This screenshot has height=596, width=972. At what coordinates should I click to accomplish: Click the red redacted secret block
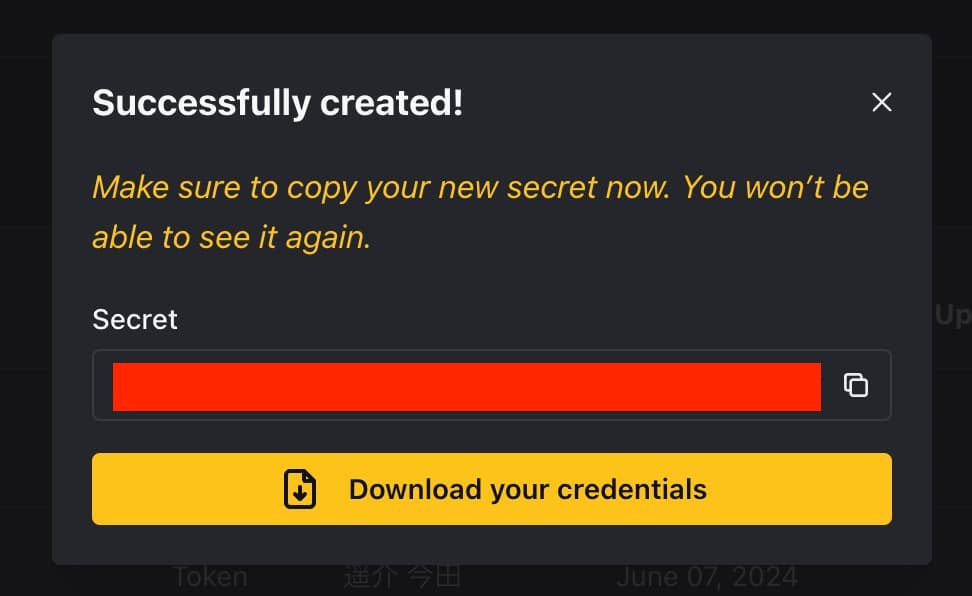467,387
